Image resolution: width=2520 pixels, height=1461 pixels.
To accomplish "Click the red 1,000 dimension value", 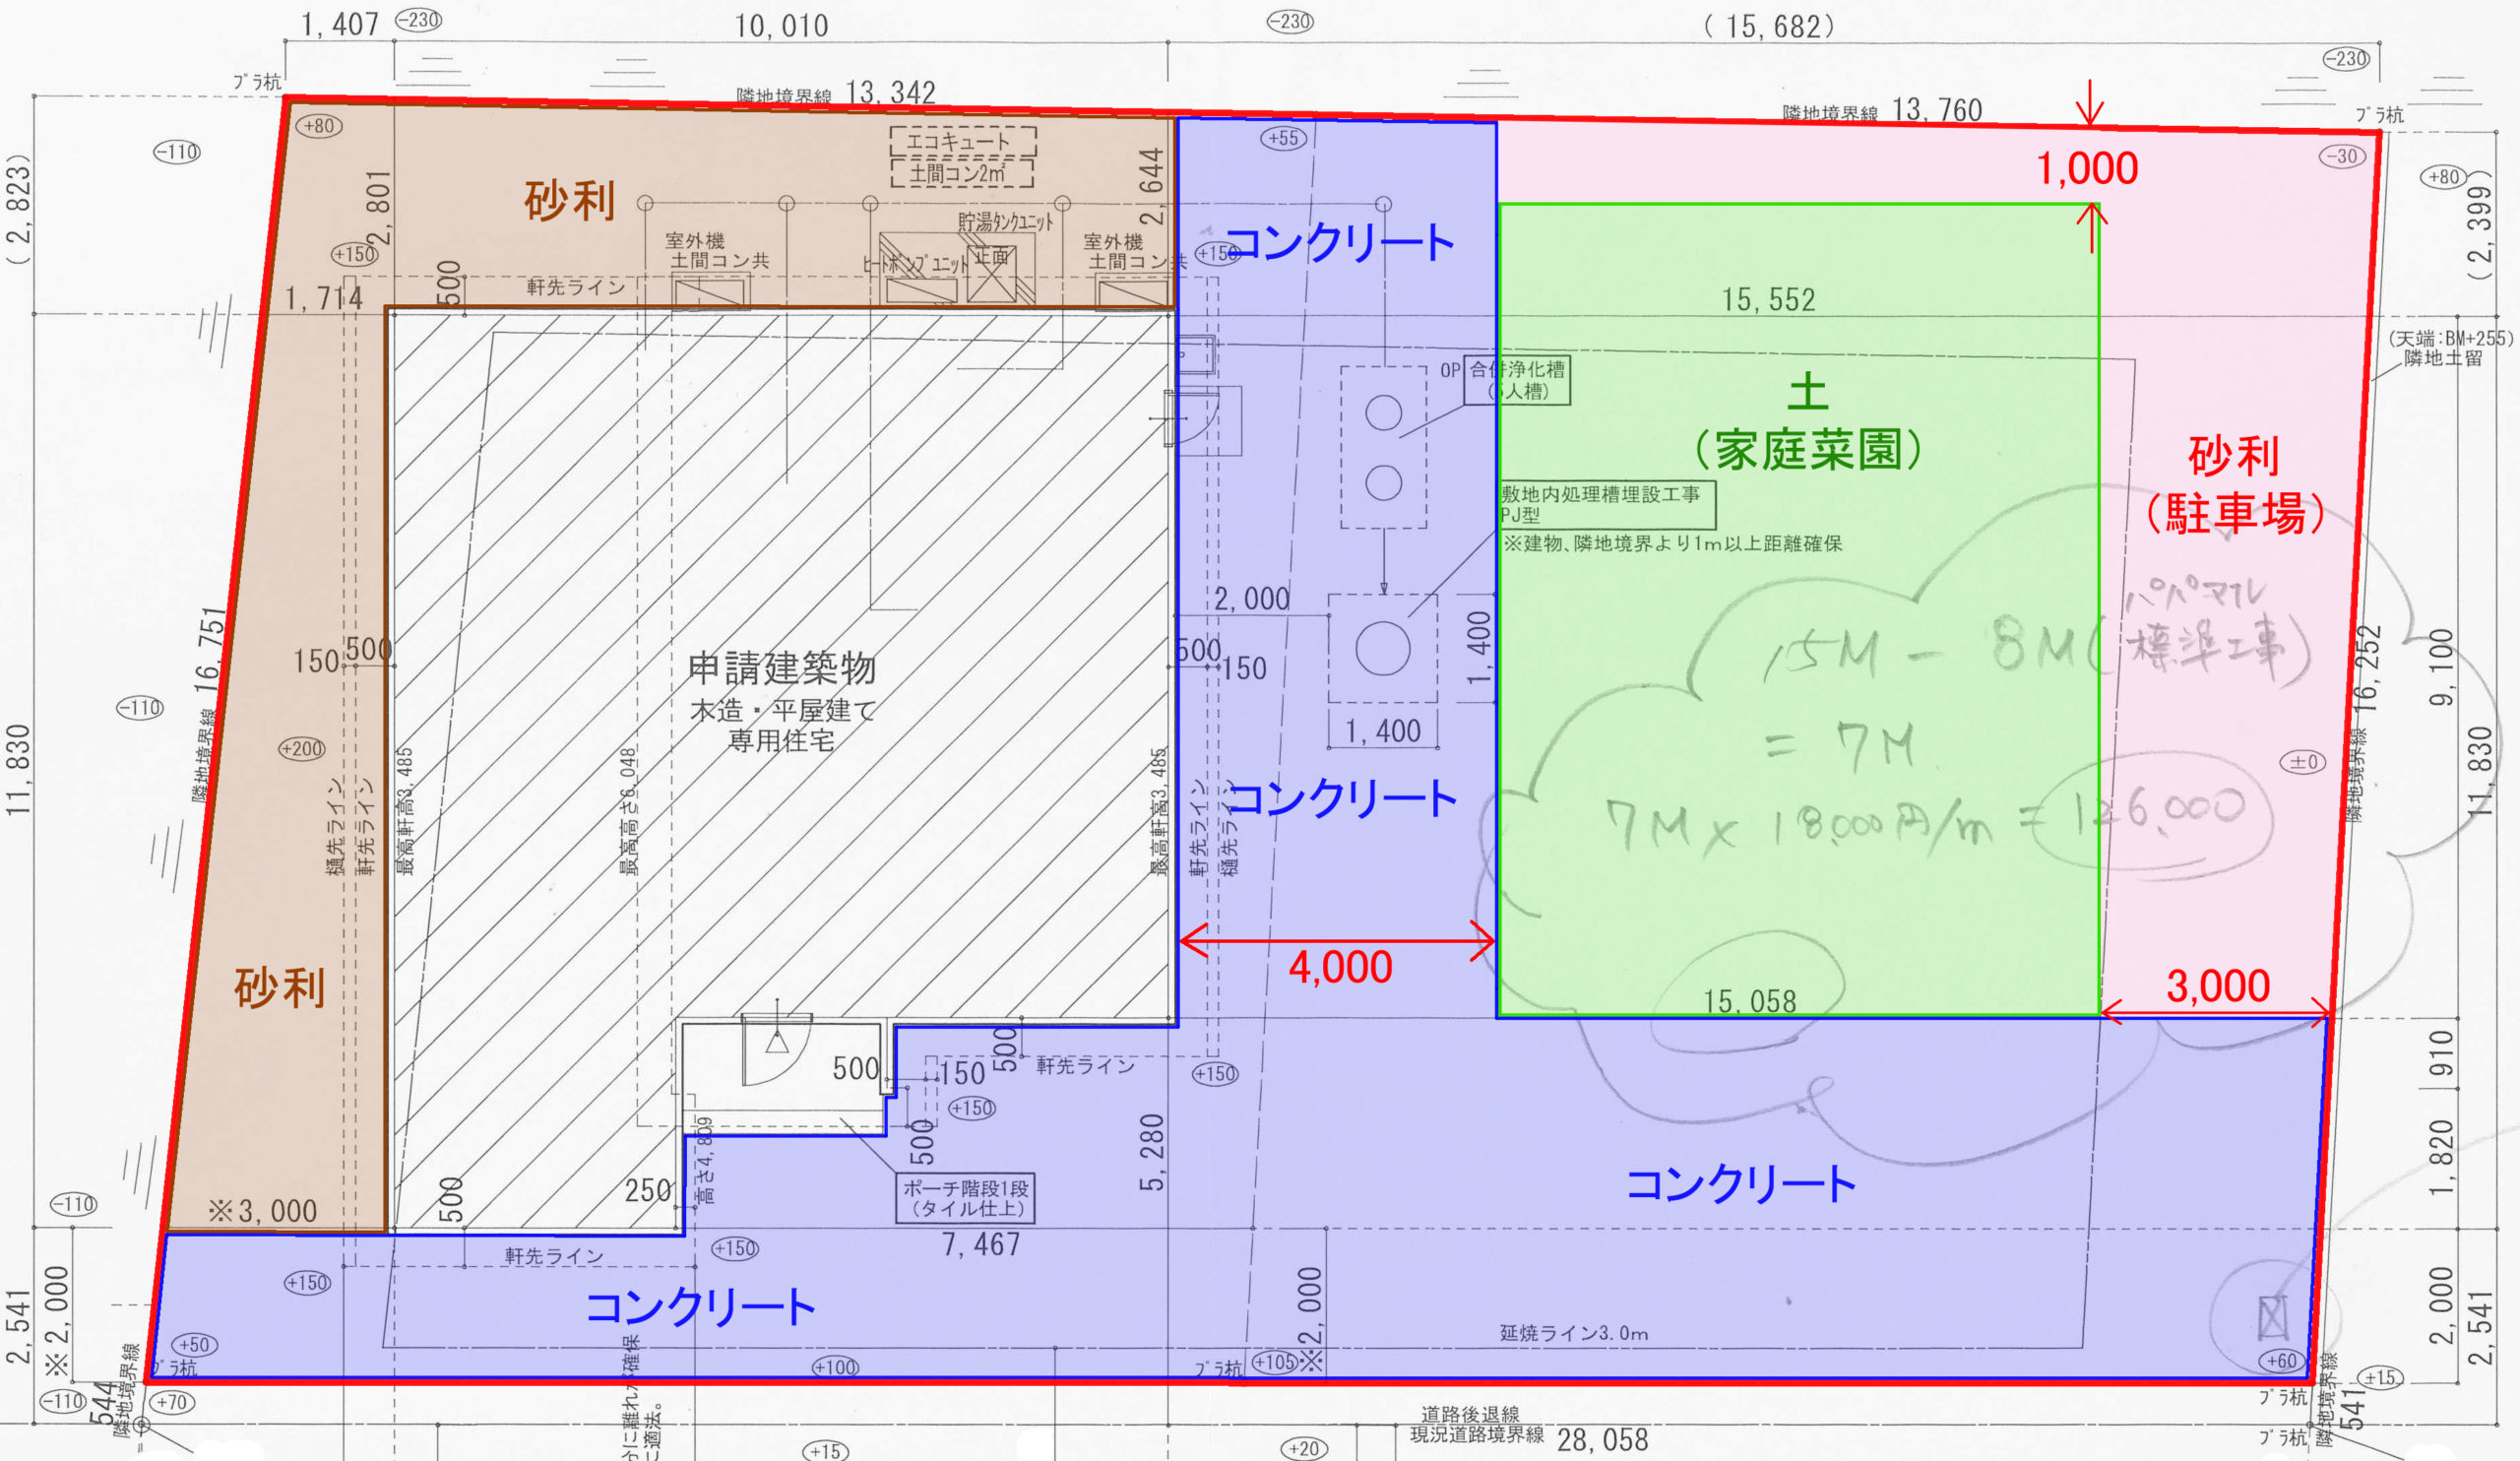I will click(x=2087, y=168).
